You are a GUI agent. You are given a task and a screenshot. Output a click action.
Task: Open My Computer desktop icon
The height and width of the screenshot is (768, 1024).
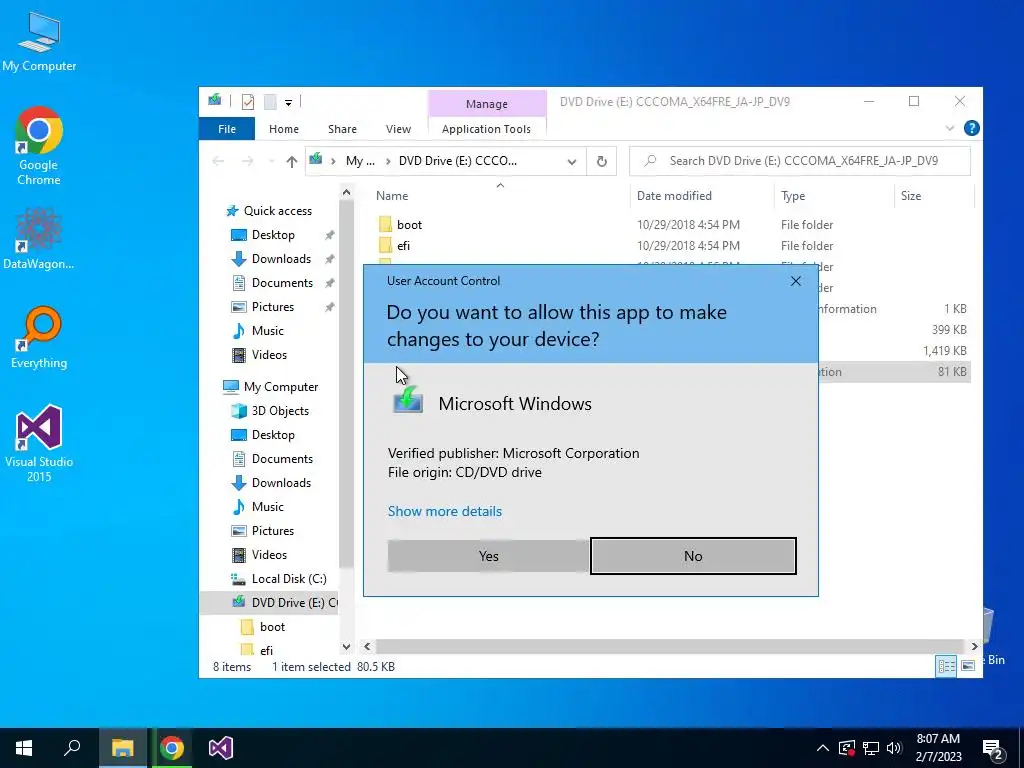(39, 42)
